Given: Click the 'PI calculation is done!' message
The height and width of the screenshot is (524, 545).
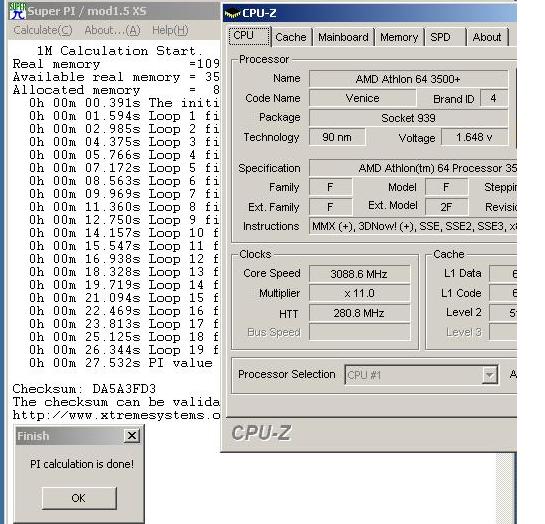Looking at the screenshot, I should coord(82,464).
